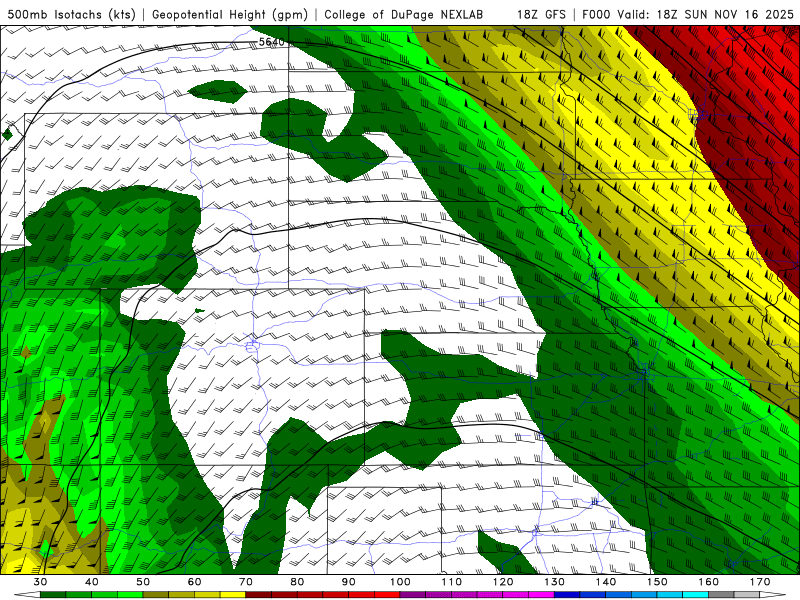The image size is (800, 600).
Task: Click the 120 label on the color scale
Action: click(x=503, y=582)
